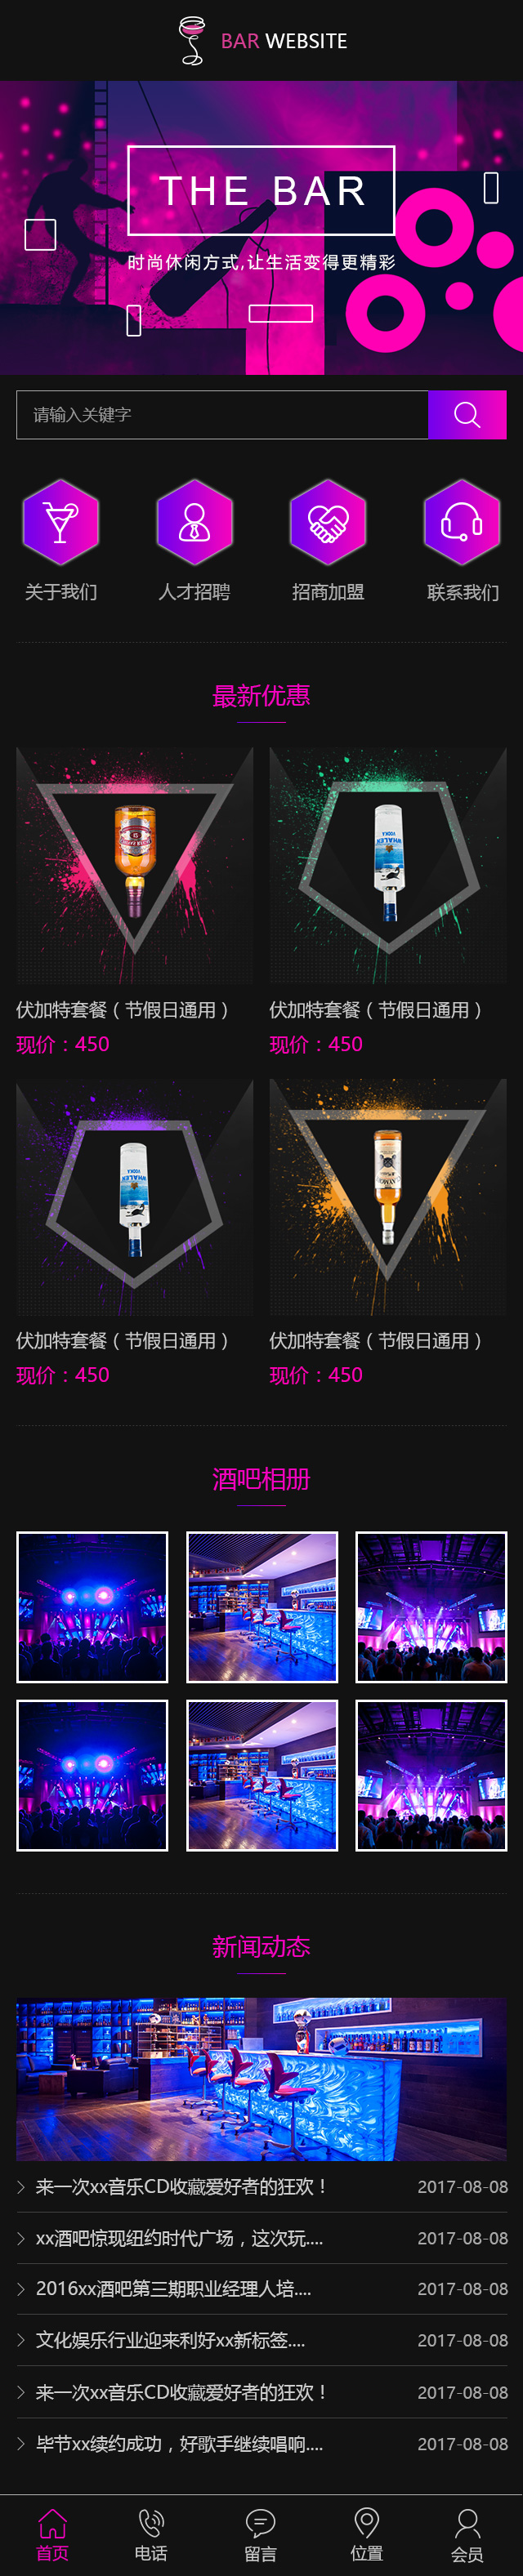This screenshot has width=523, height=2576.
Task: Select the orange splash vodka product image
Action: pyautogui.click(x=388, y=1197)
